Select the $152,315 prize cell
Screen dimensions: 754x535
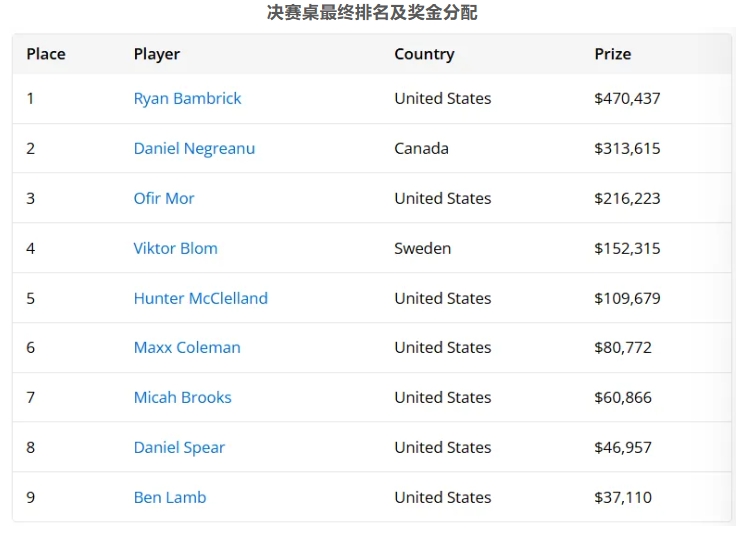coord(627,249)
